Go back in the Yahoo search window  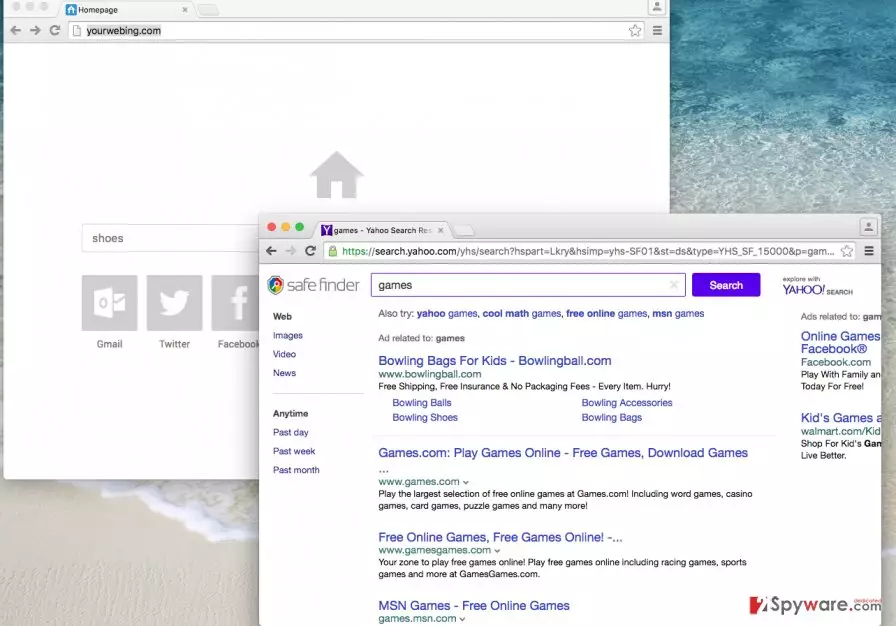tap(271, 251)
